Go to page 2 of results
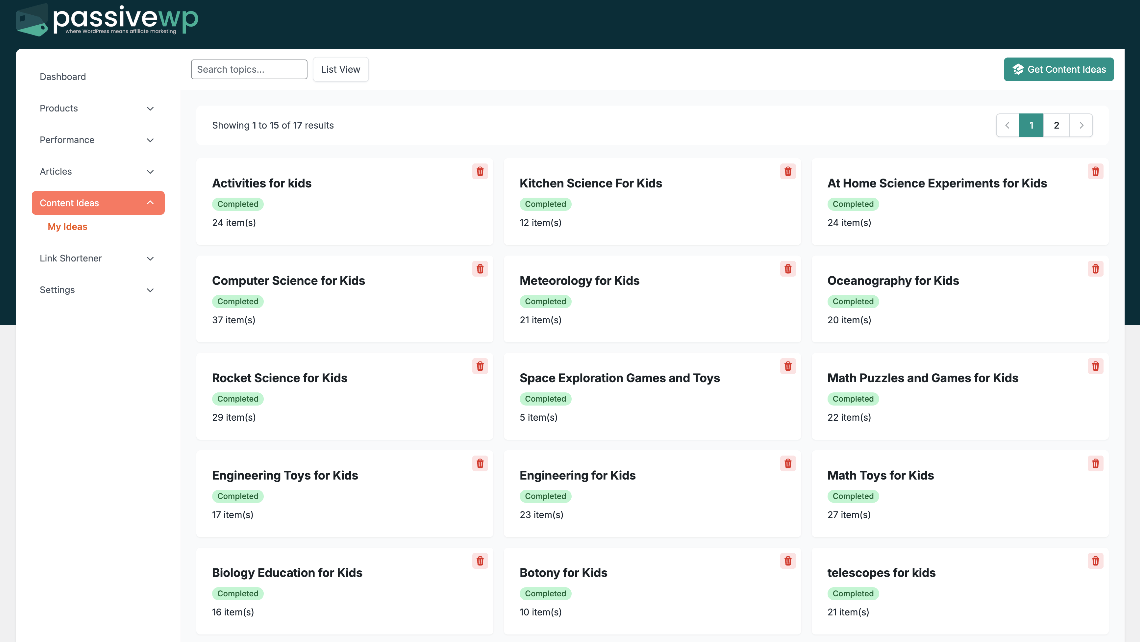This screenshot has height=642, width=1140. (1056, 125)
